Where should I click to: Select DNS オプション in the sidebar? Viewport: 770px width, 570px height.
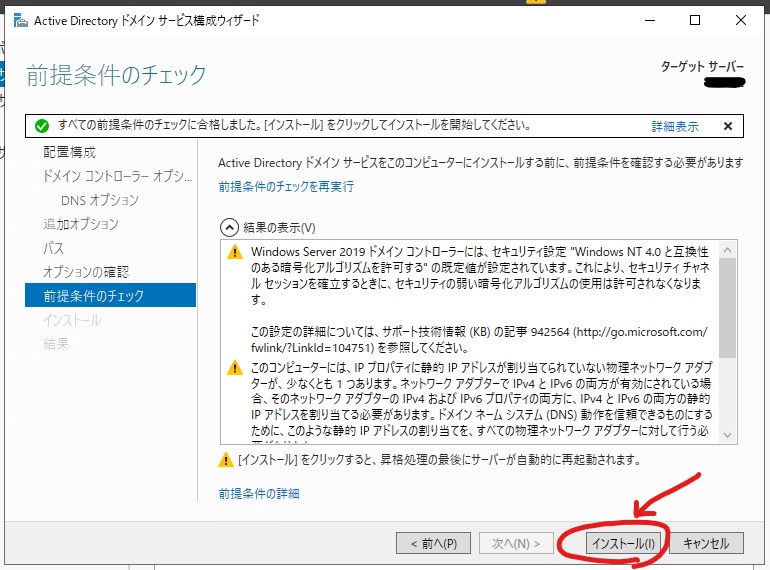(x=100, y=200)
